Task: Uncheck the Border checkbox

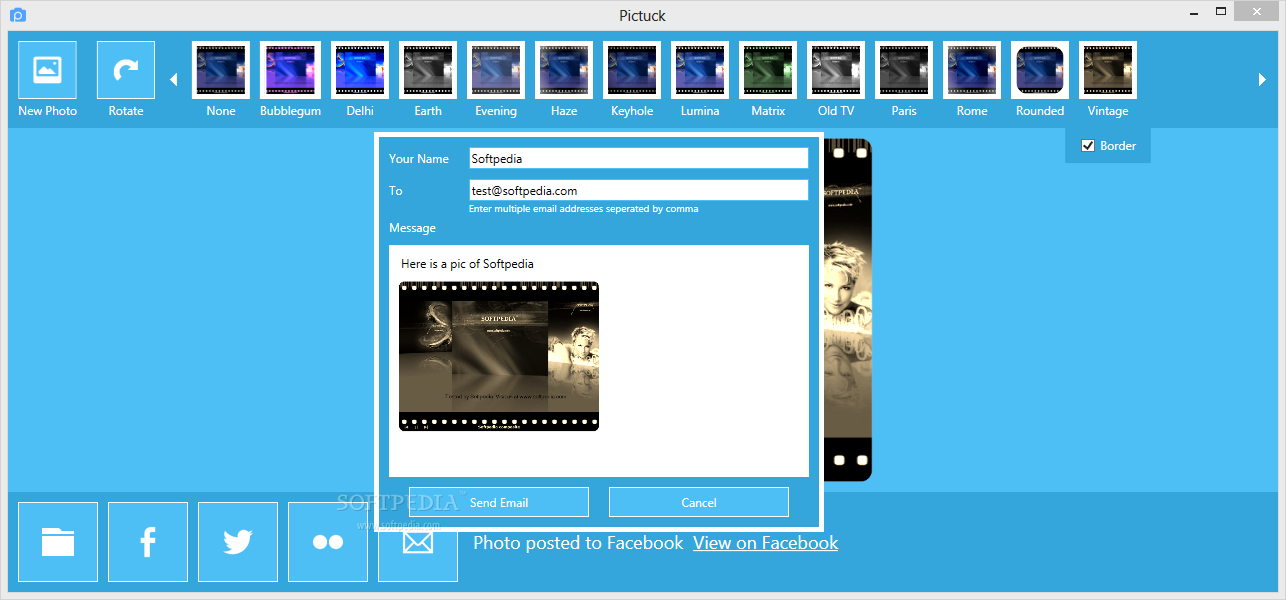Action: pyautogui.click(x=1088, y=146)
